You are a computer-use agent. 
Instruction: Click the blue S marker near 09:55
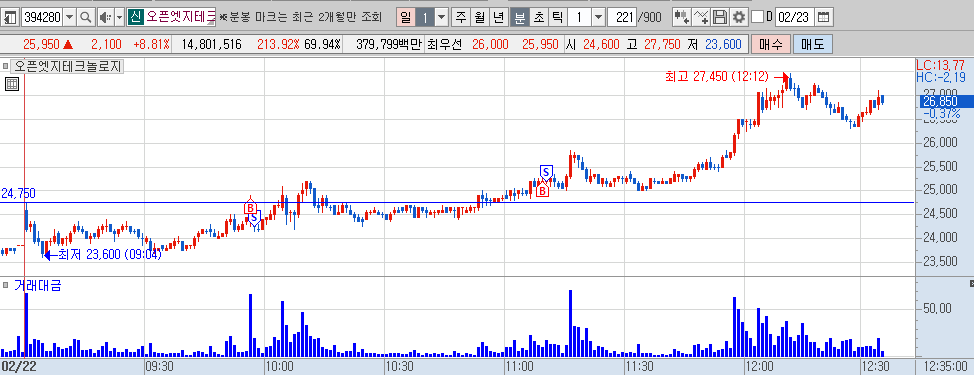pos(255,218)
